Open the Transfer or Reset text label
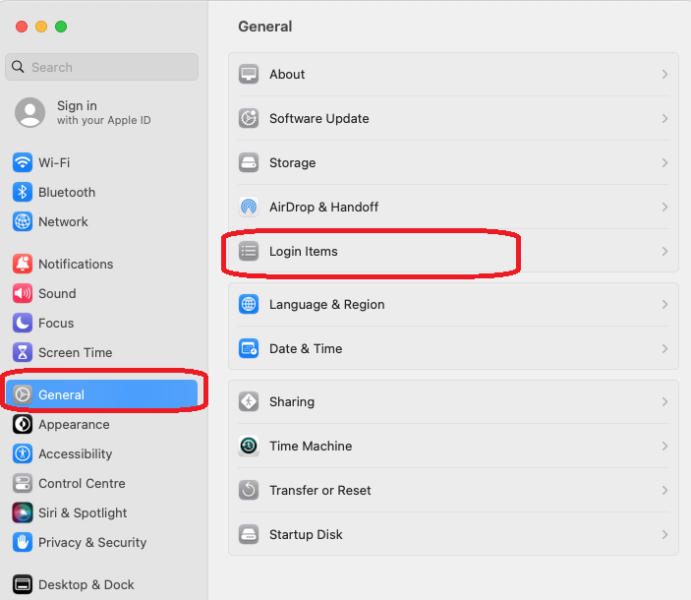Viewport: 691px width, 600px height. [320, 490]
